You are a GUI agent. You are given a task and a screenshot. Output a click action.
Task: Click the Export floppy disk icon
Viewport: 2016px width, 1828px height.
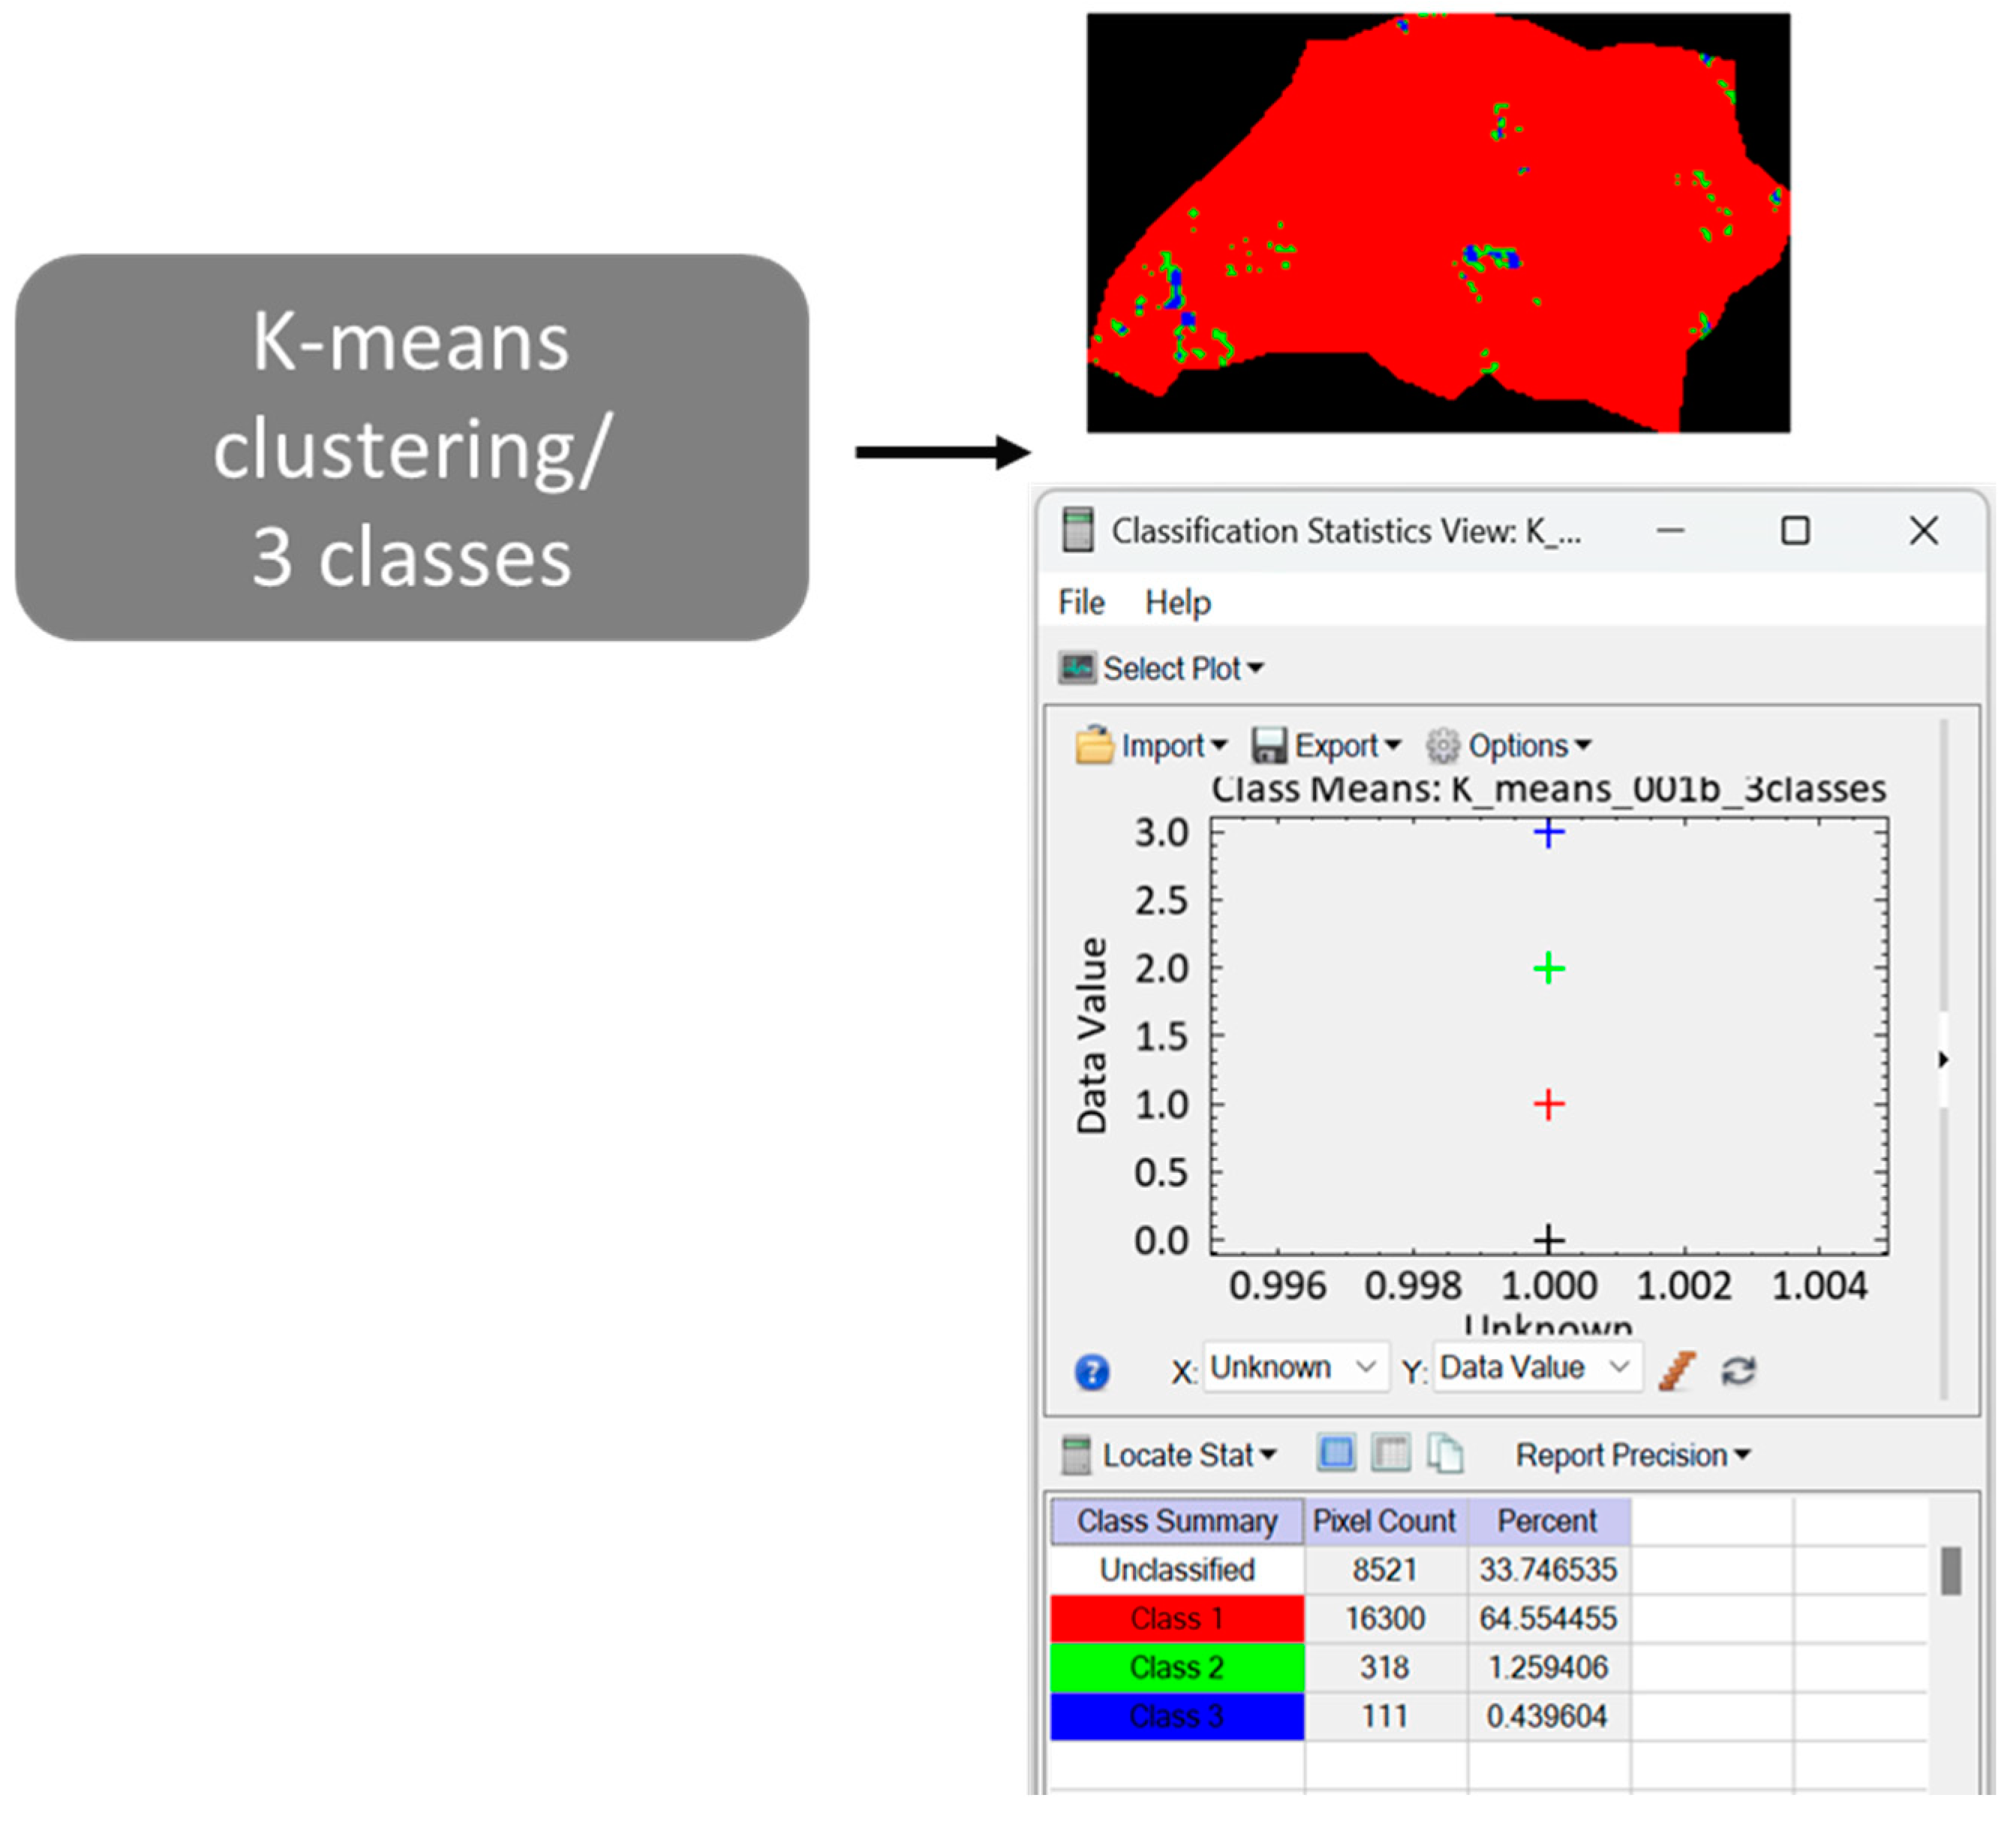pos(1269,746)
